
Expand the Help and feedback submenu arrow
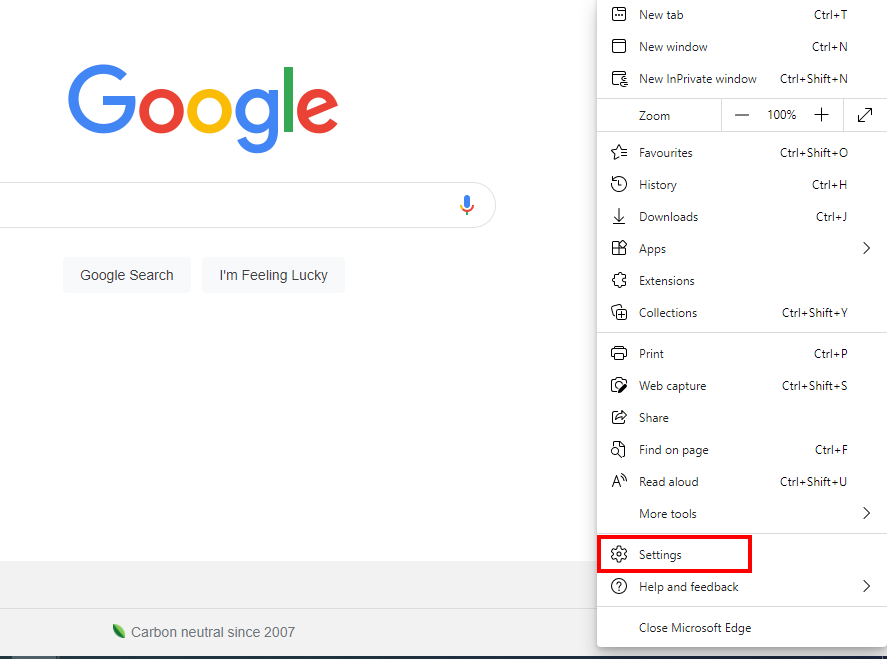point(866,586)
